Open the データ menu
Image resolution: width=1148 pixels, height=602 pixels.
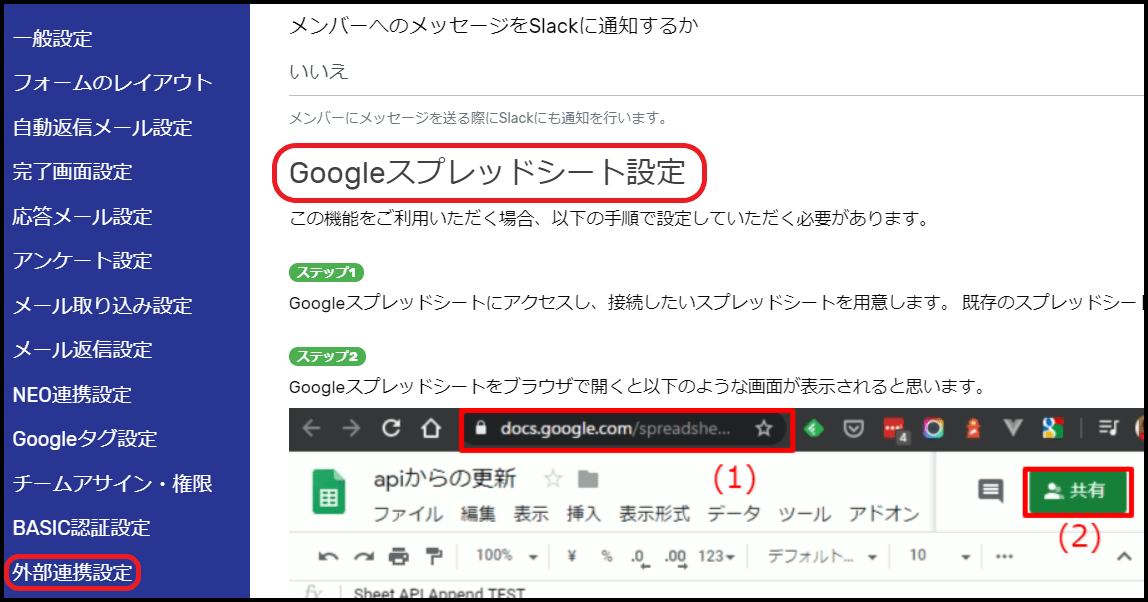point(734,514)
